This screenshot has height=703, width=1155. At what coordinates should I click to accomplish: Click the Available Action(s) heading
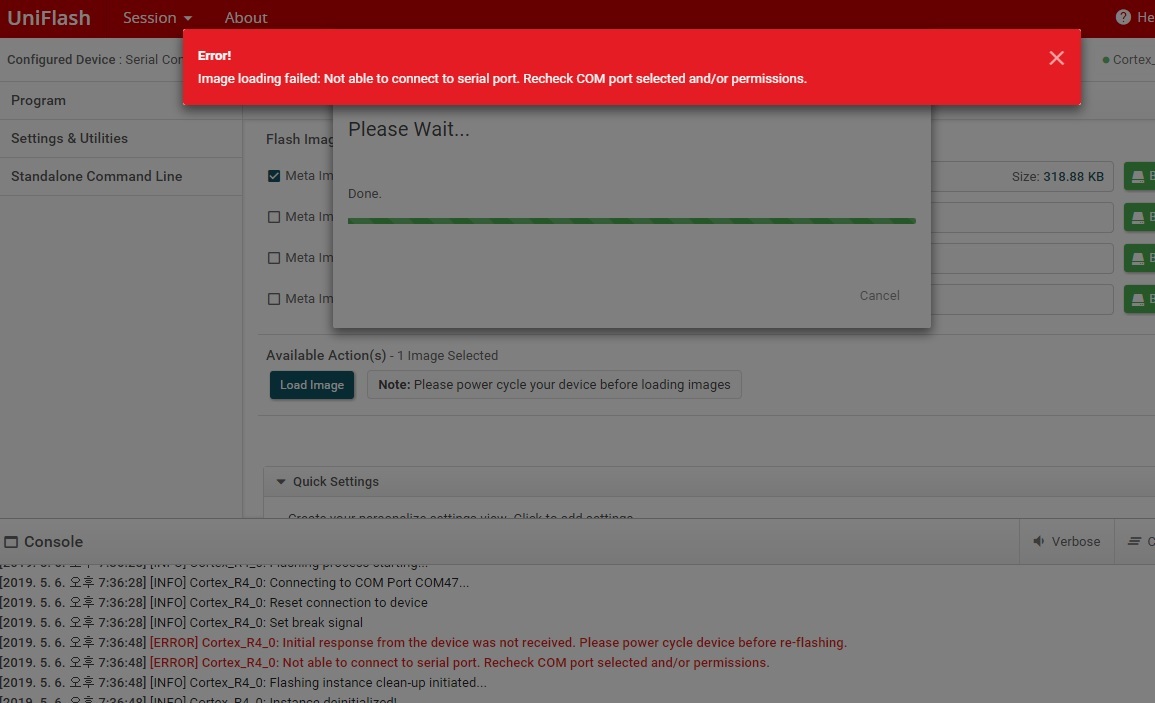326,355
